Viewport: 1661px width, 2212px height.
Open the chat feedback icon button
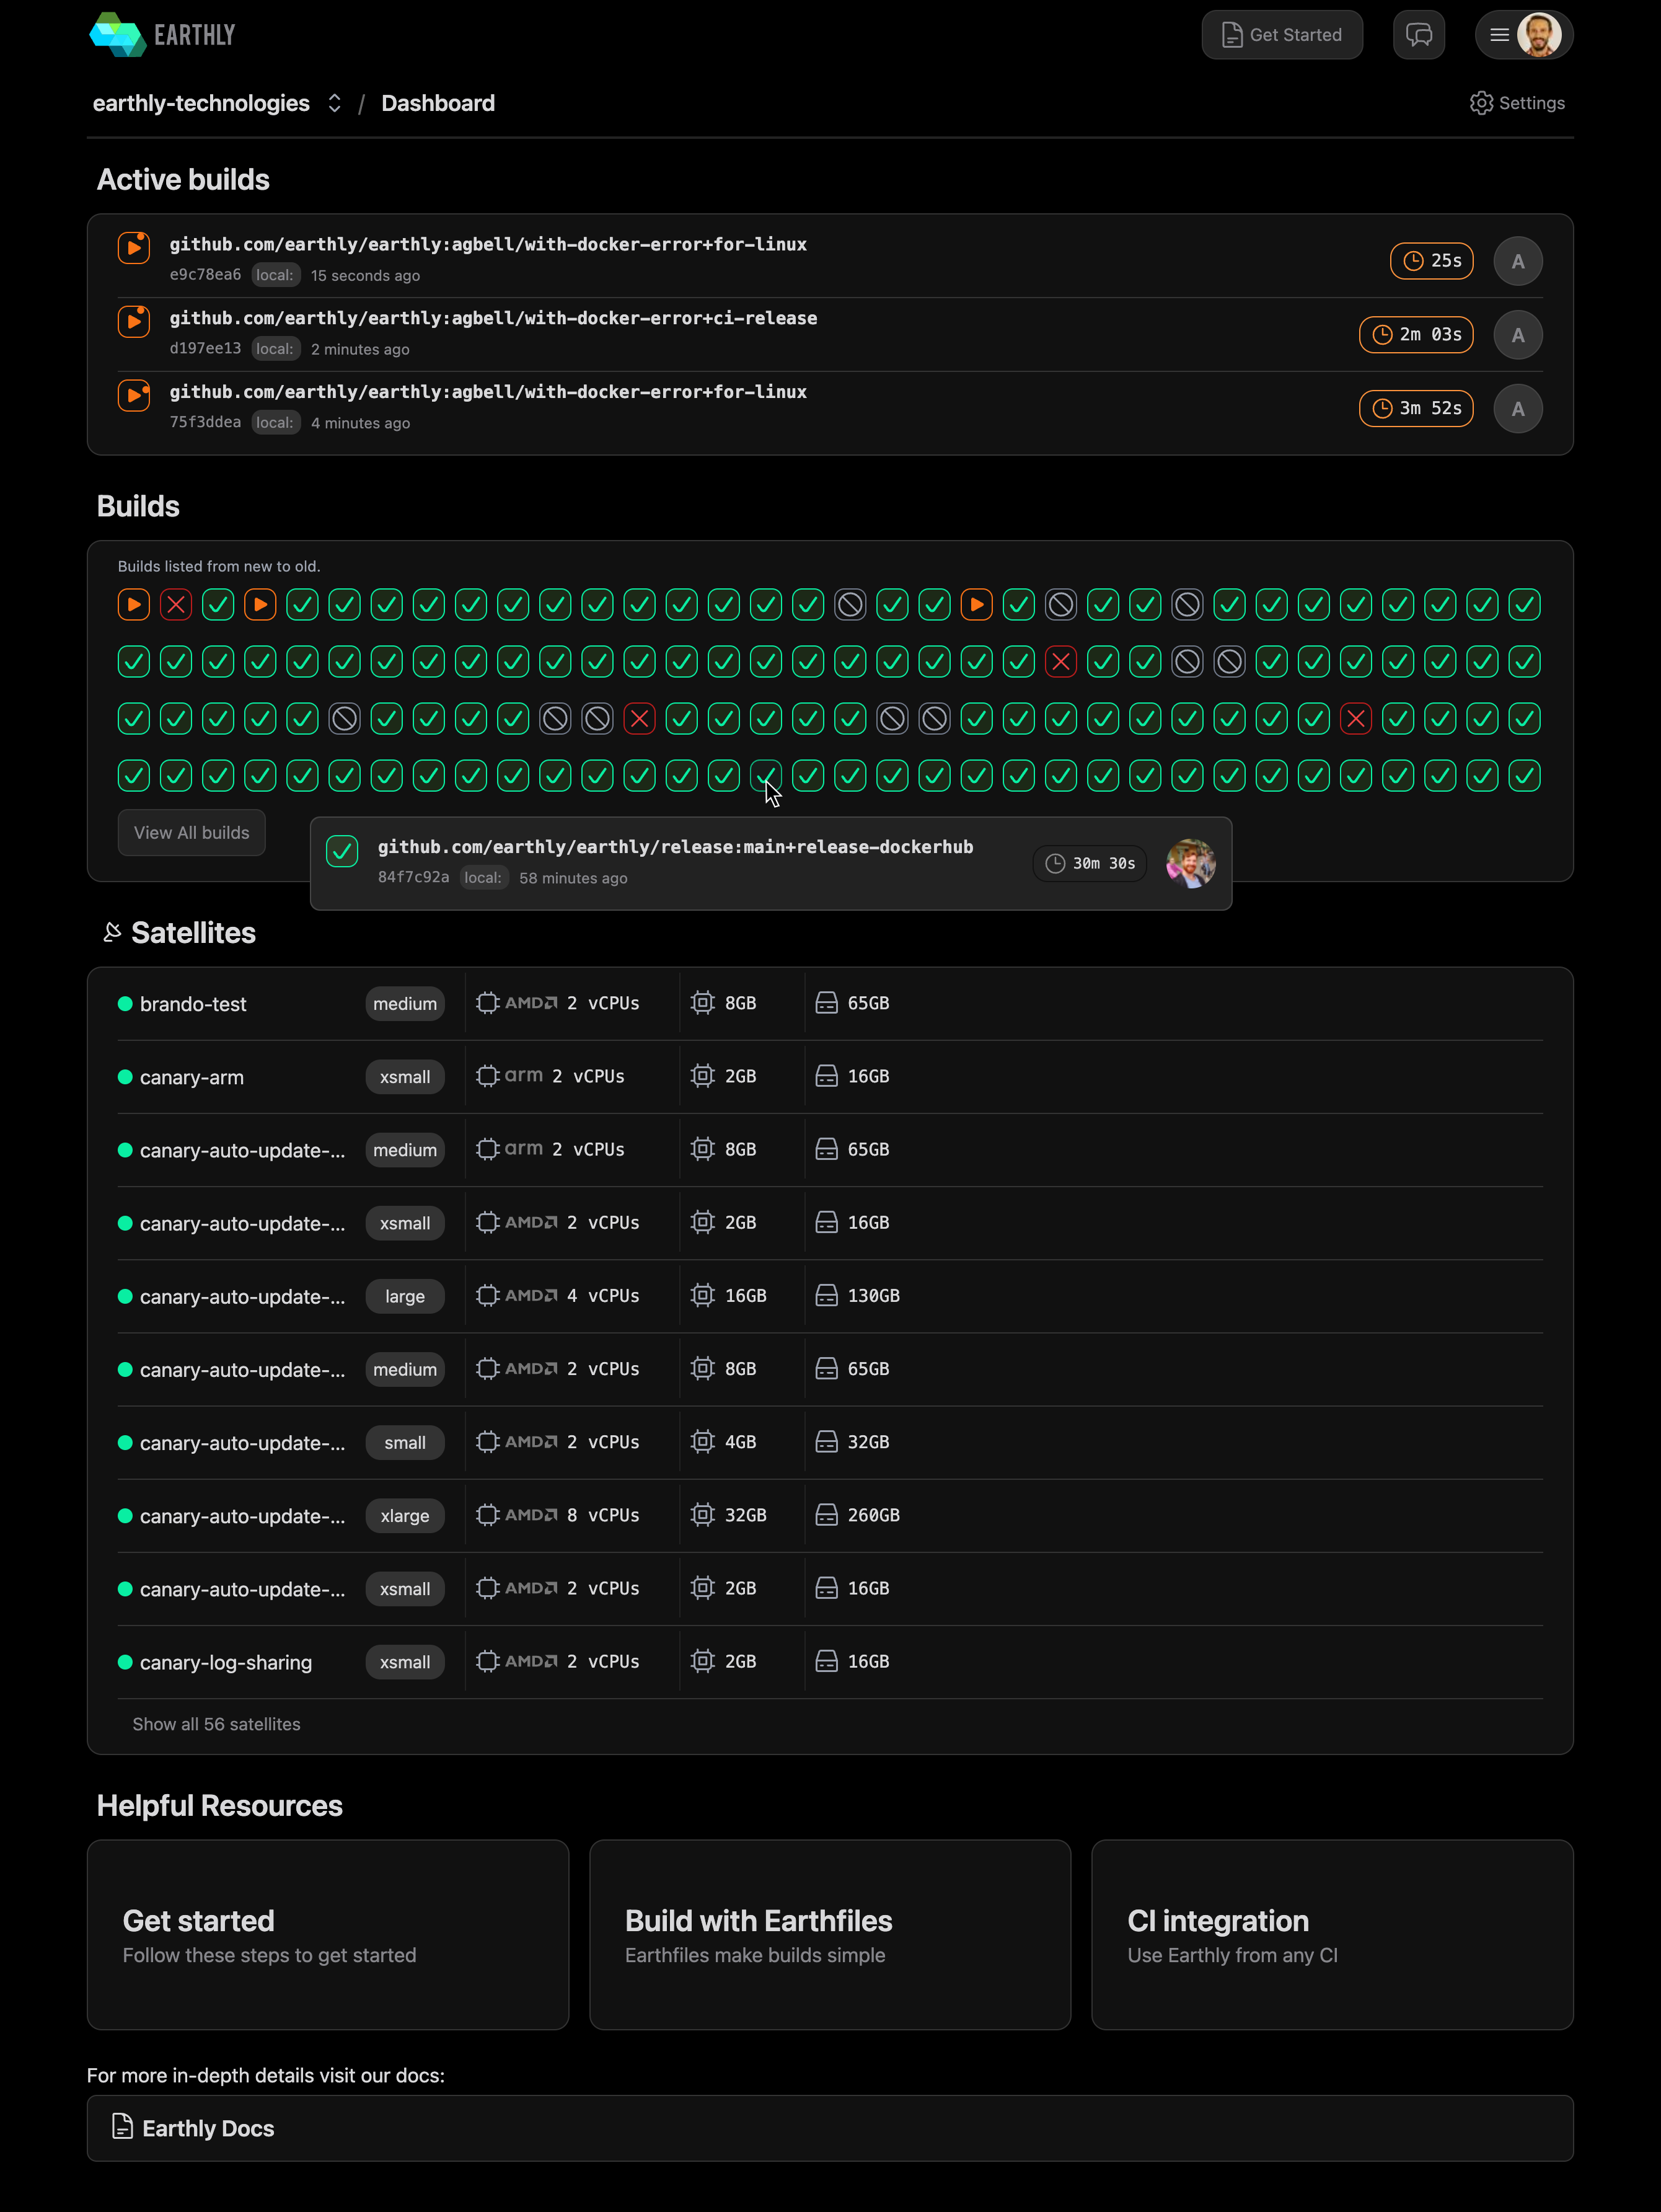(1418, 35)
